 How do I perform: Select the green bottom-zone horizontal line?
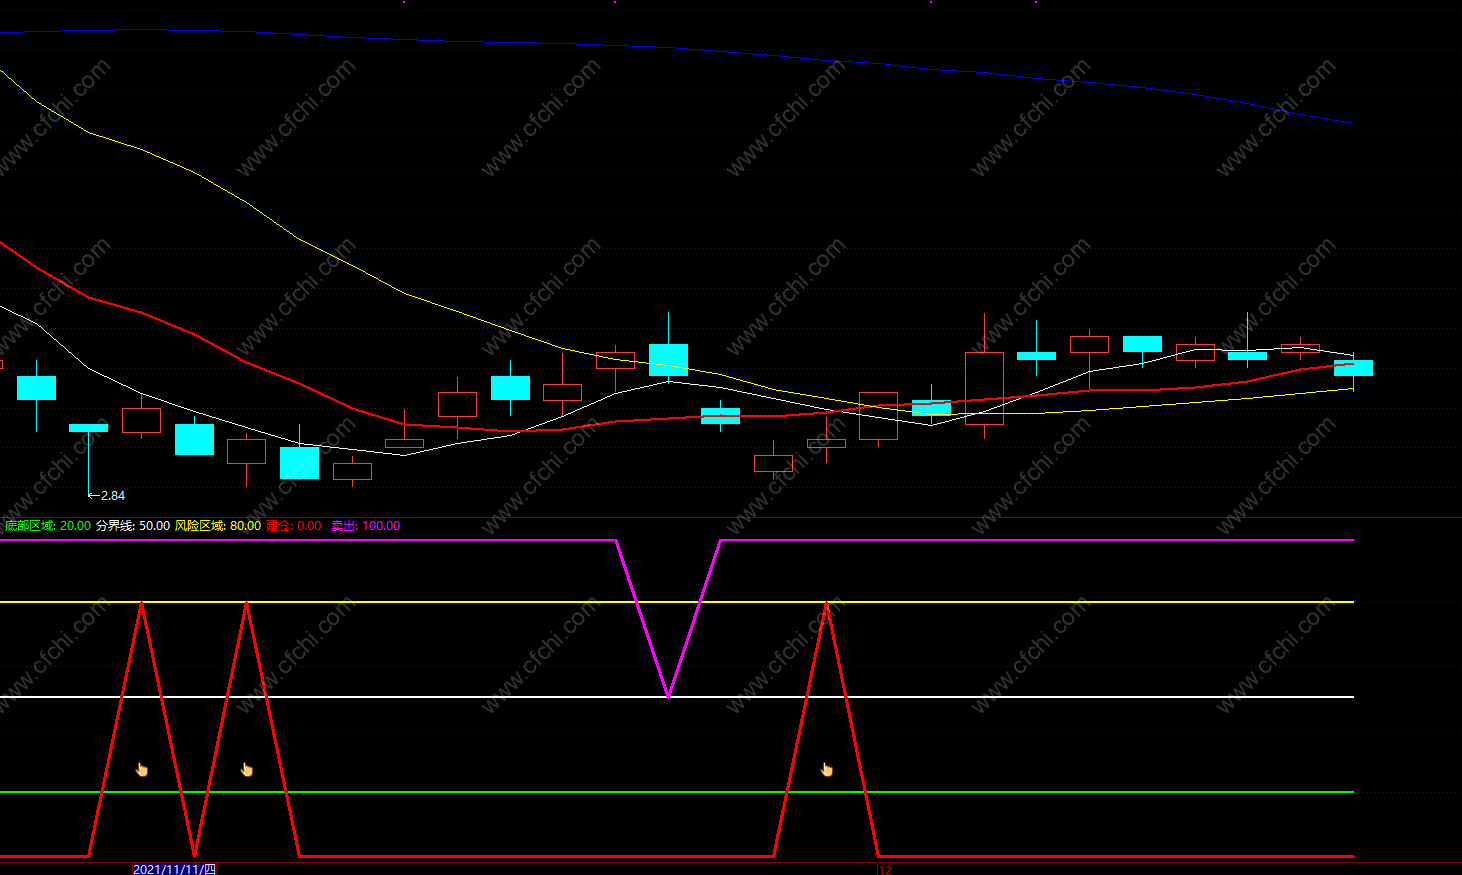677,792
